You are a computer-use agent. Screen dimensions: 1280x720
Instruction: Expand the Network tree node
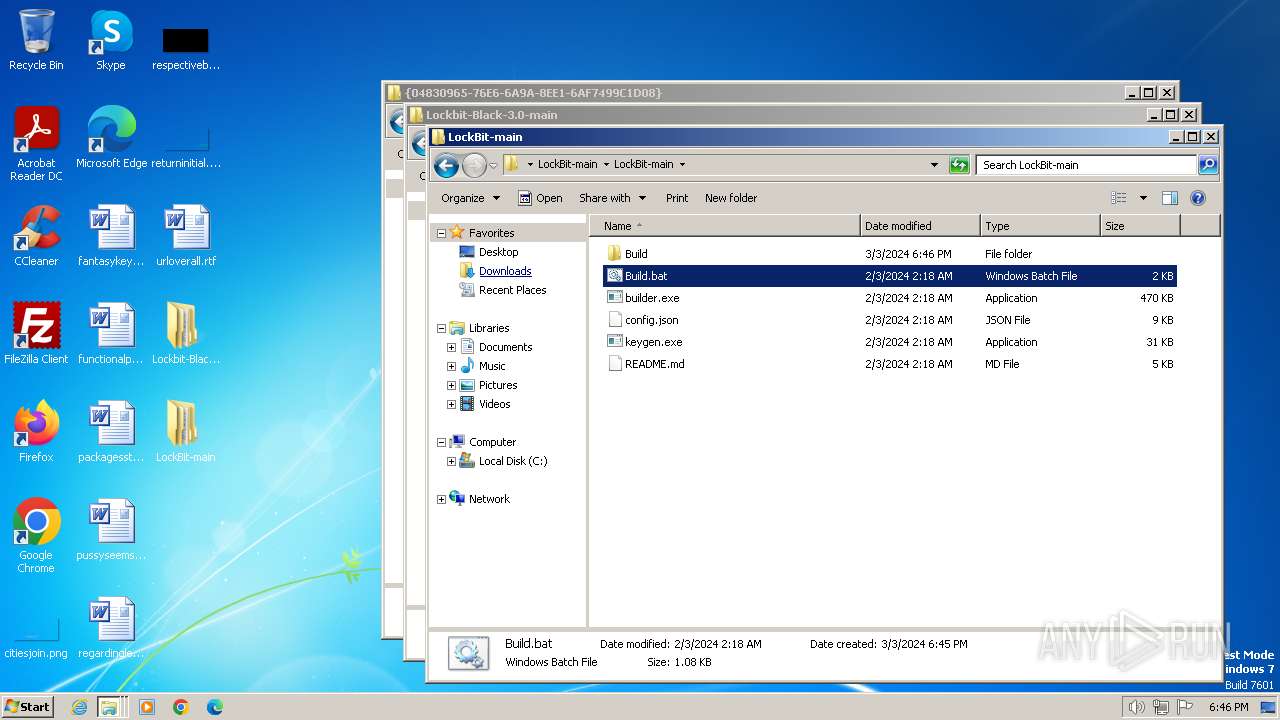pos(441,499)
